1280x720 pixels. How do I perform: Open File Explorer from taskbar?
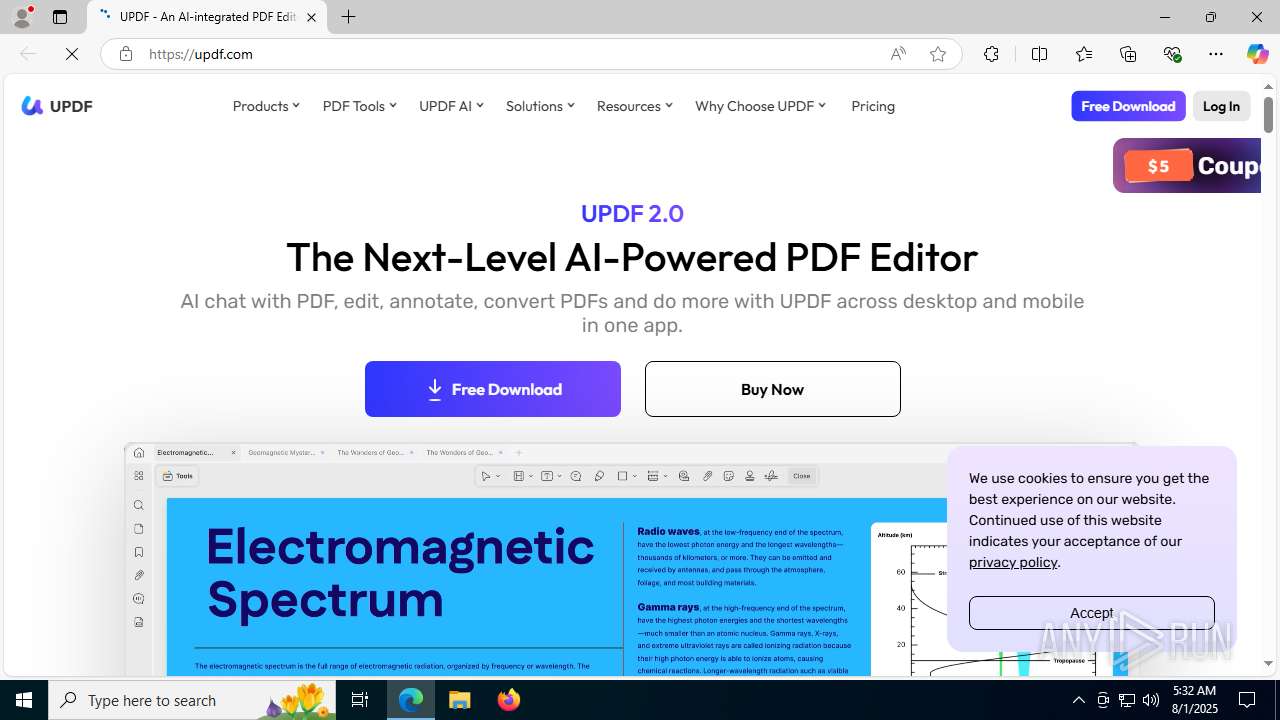click(x=460, y=700)
